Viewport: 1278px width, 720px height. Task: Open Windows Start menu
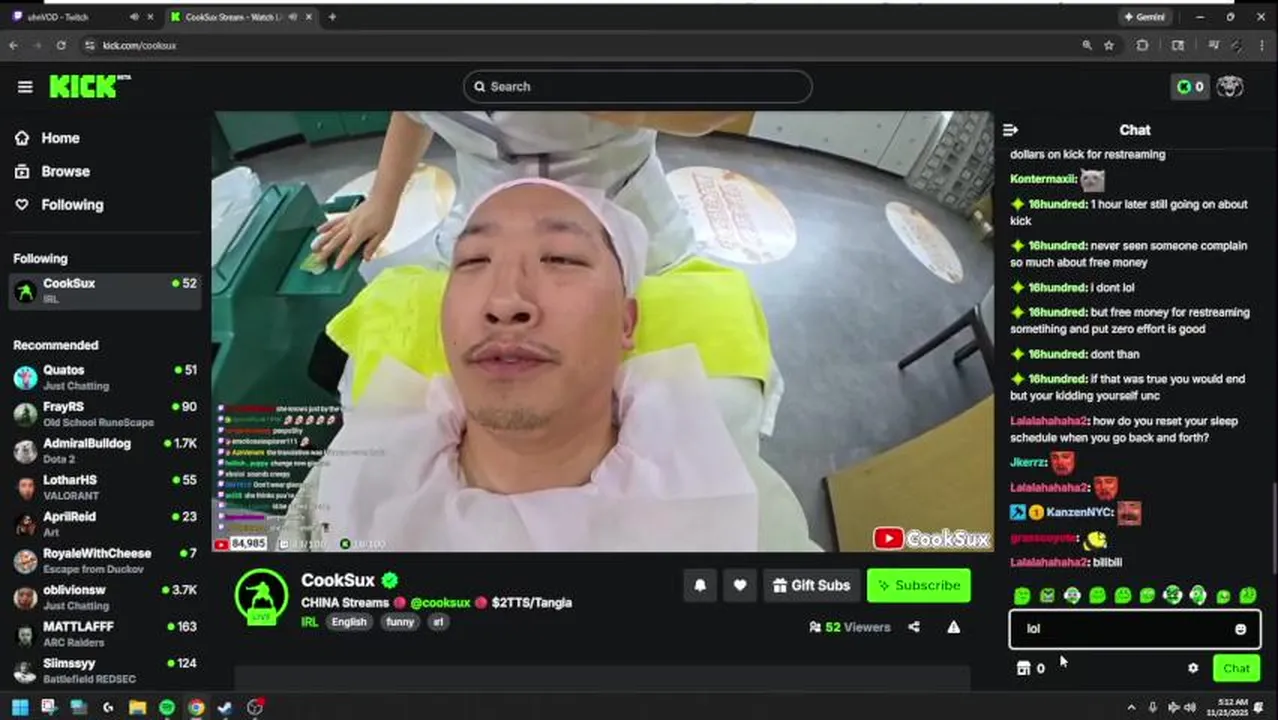click(19, 707)
